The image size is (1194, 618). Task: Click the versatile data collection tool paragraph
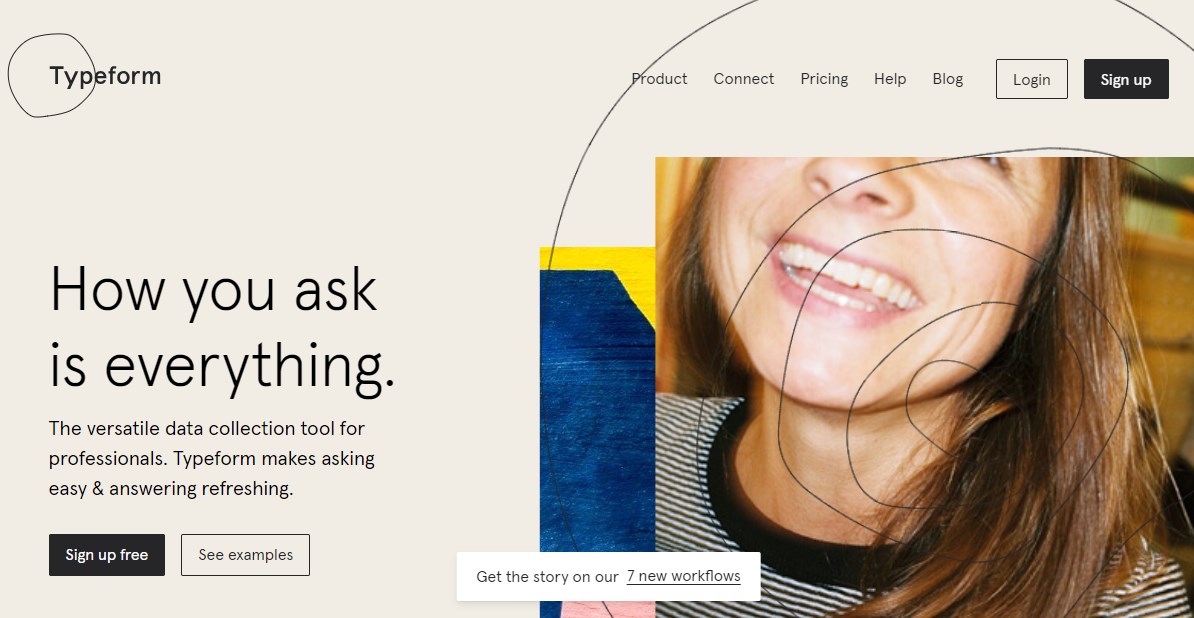(212, 458)
